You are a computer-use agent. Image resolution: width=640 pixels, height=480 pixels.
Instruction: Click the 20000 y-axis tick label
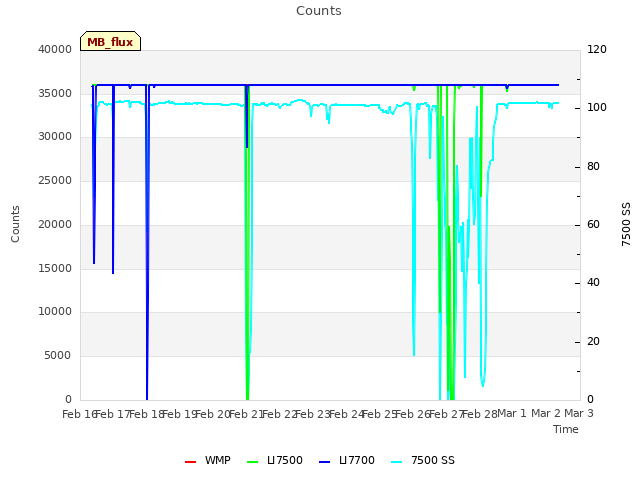(x=55, y=224)
